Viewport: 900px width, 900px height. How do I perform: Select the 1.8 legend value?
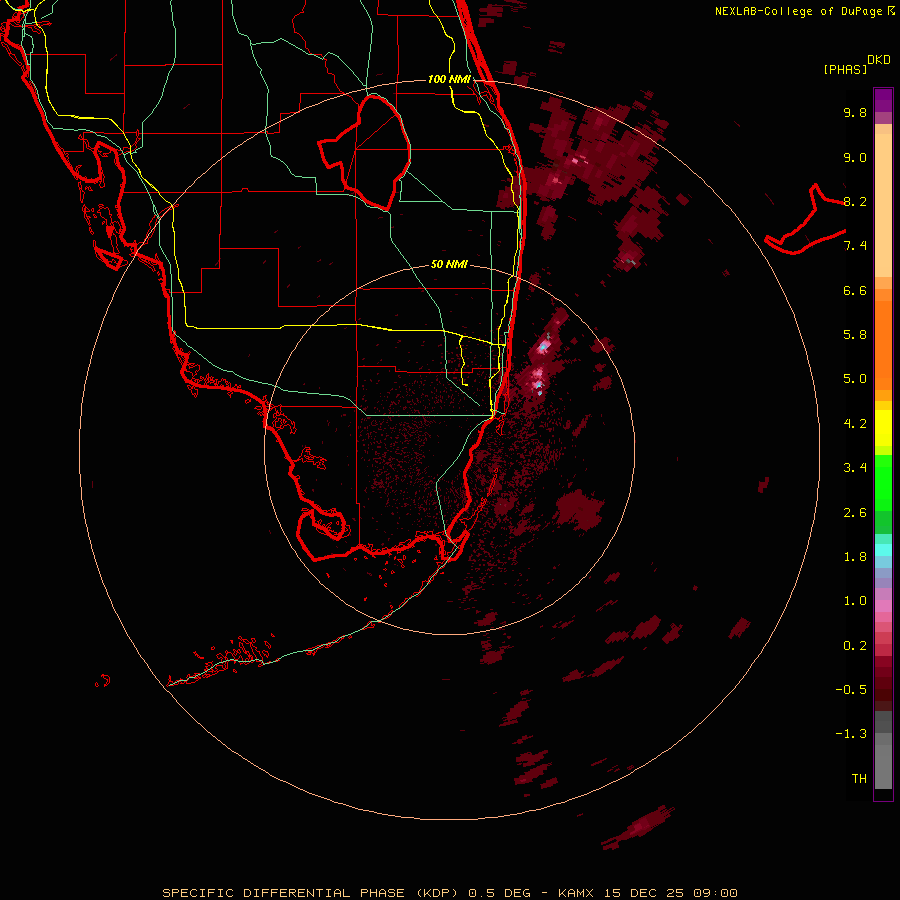click(x=855, y=557)
